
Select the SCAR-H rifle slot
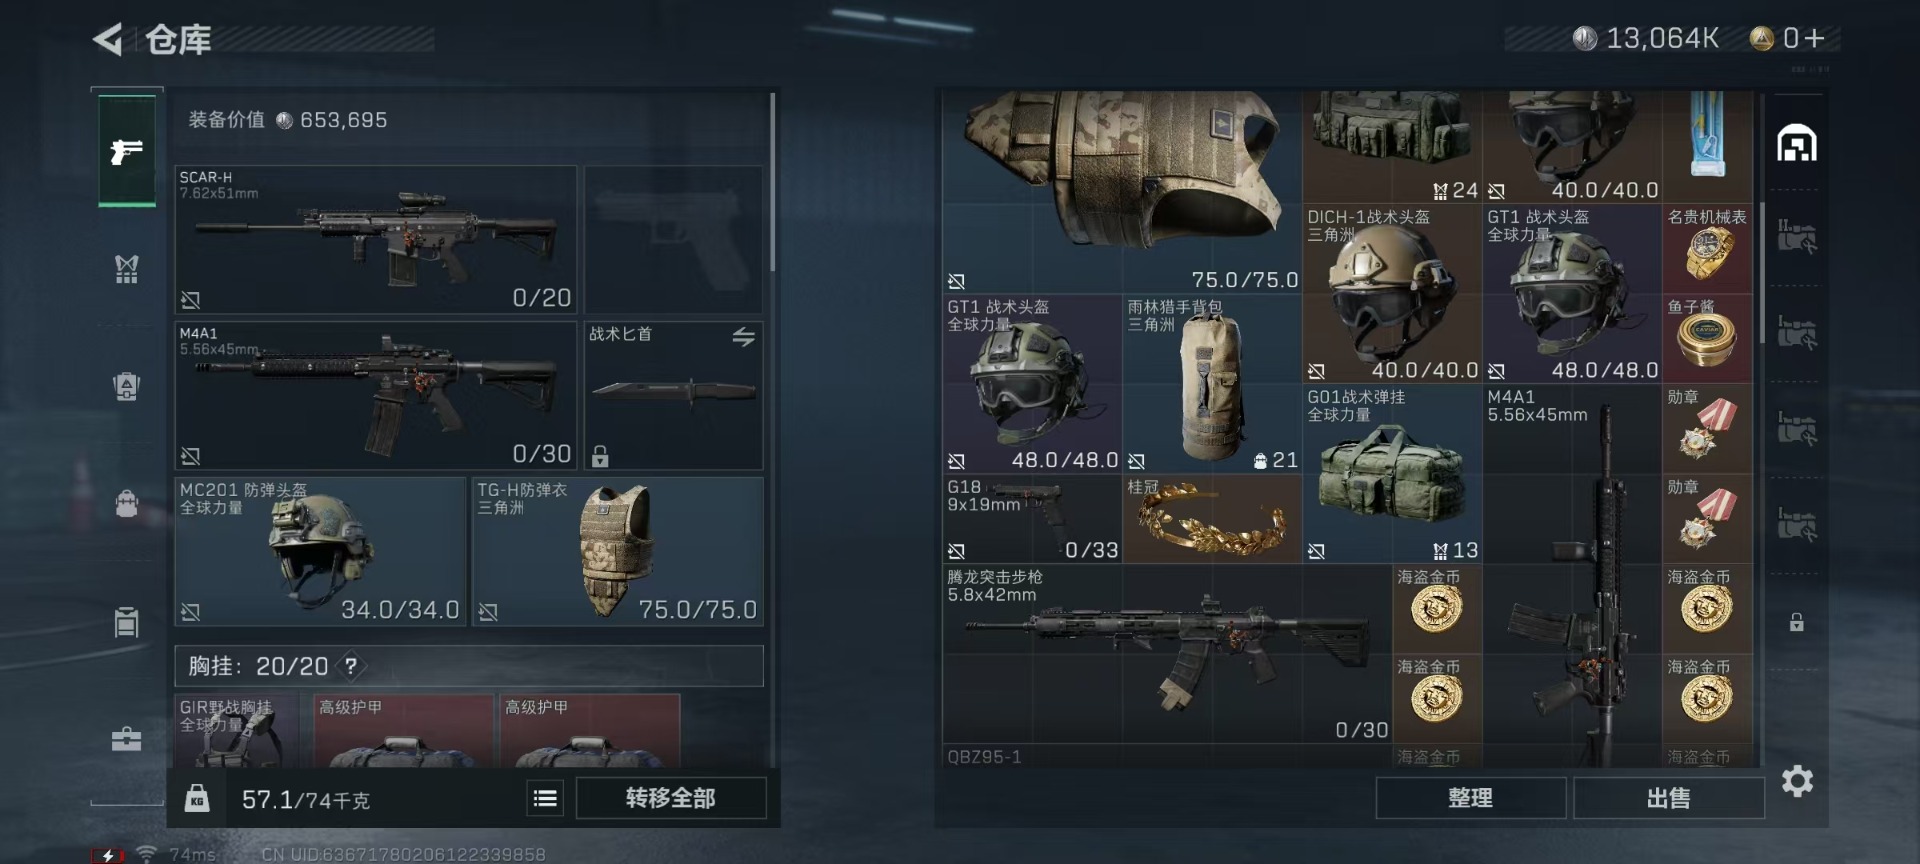point(376,240)
